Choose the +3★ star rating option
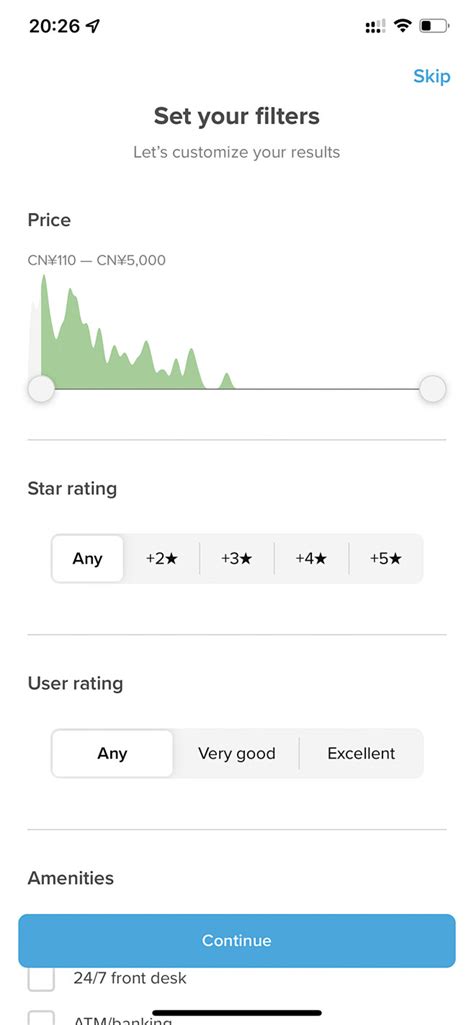The width and height of the screenshot is (474, 1025). [237, 559]
